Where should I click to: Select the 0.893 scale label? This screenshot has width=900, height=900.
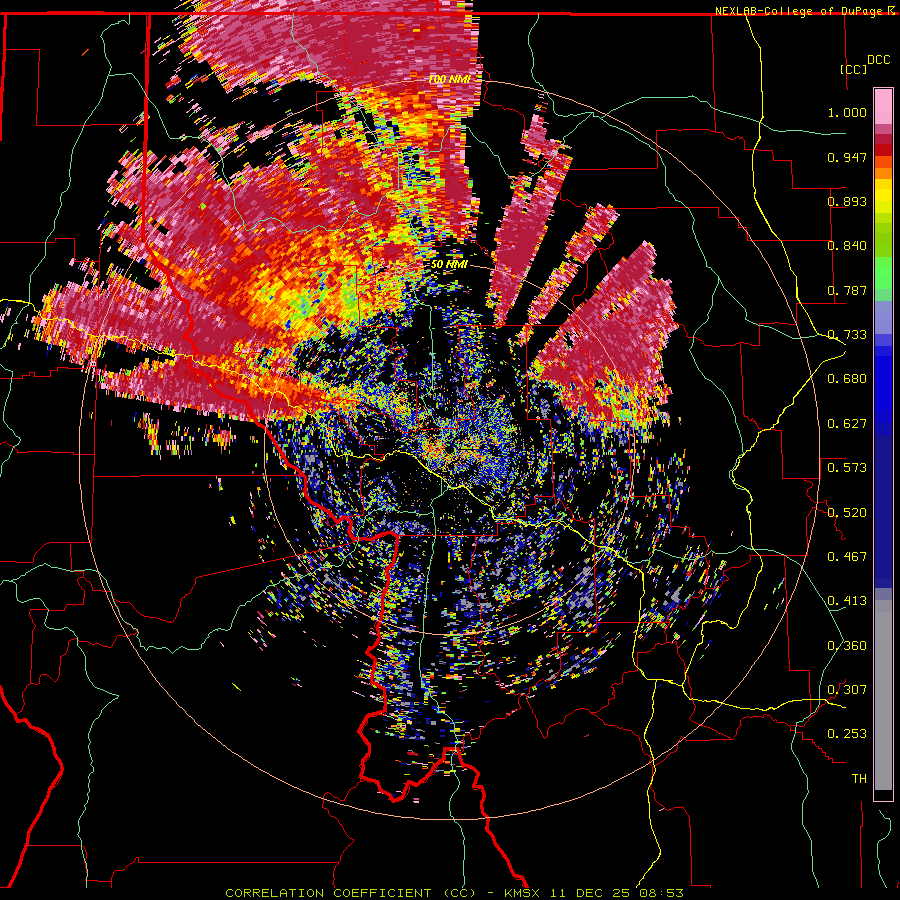pos(847,201)
